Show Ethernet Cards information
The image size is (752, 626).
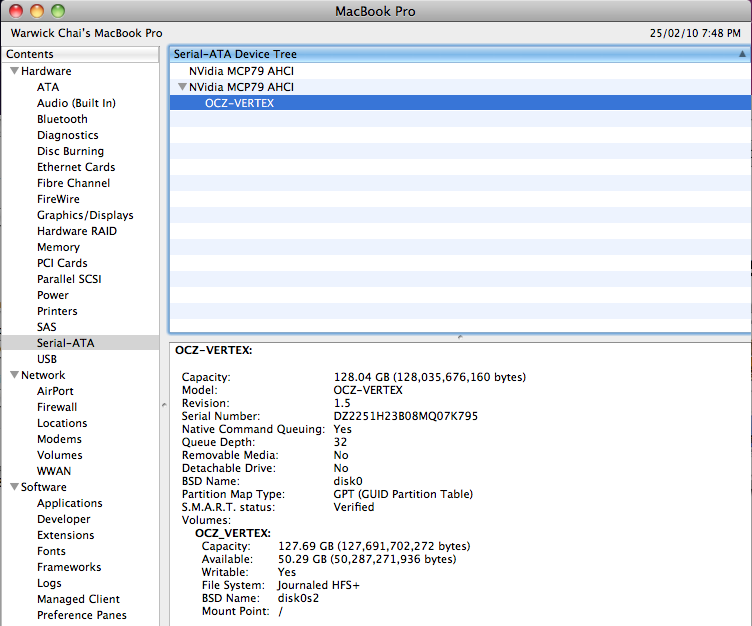click(76, 167)
